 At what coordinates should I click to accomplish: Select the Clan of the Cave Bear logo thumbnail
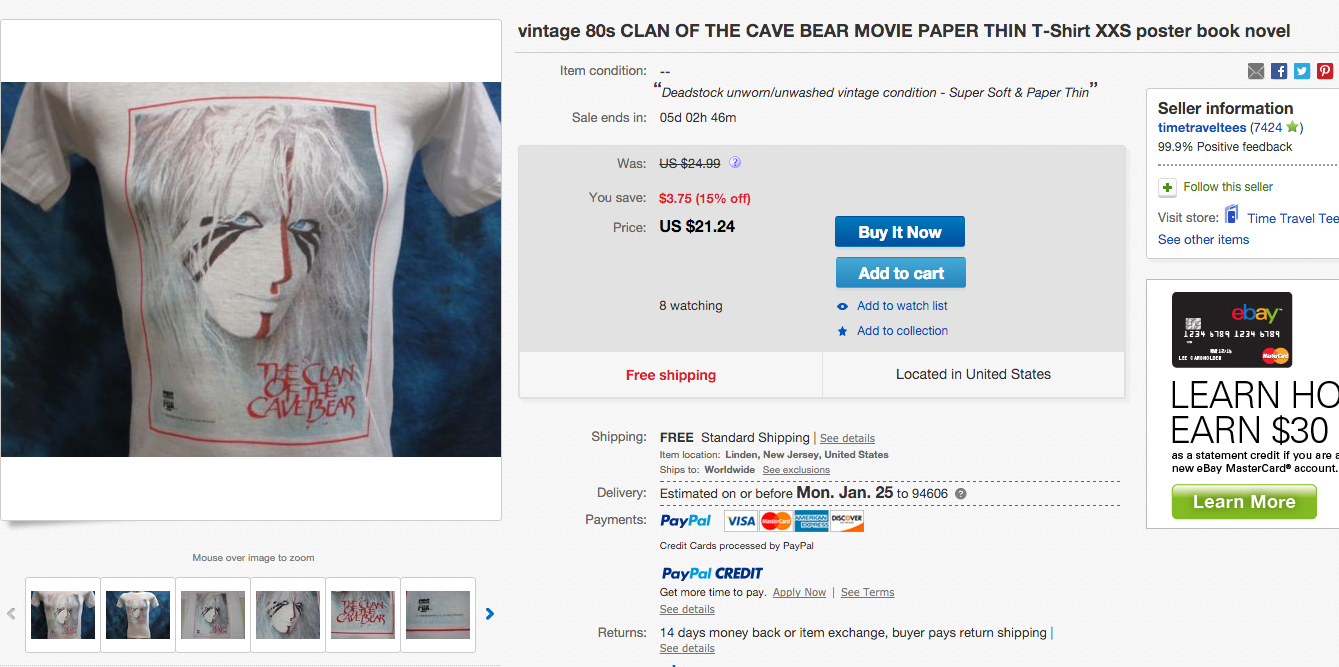pyautogui.click(x=363, y=614)
